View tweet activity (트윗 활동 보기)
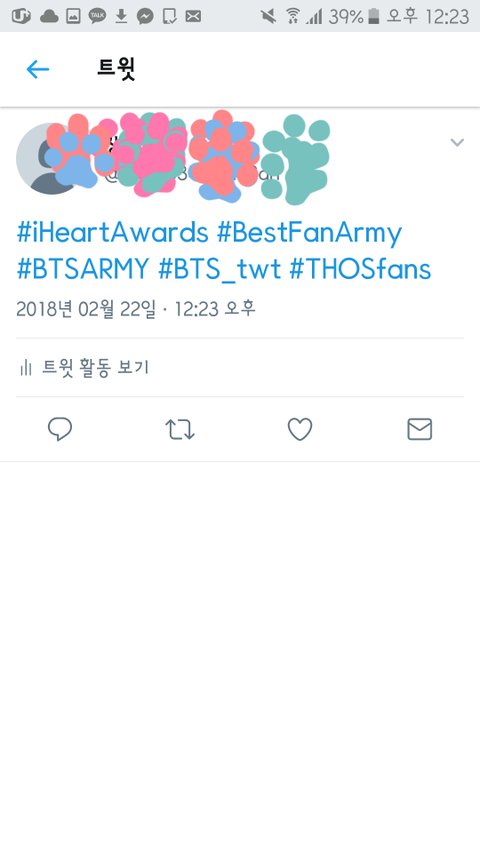Screen dimensions: 480x853 [83, 368]
